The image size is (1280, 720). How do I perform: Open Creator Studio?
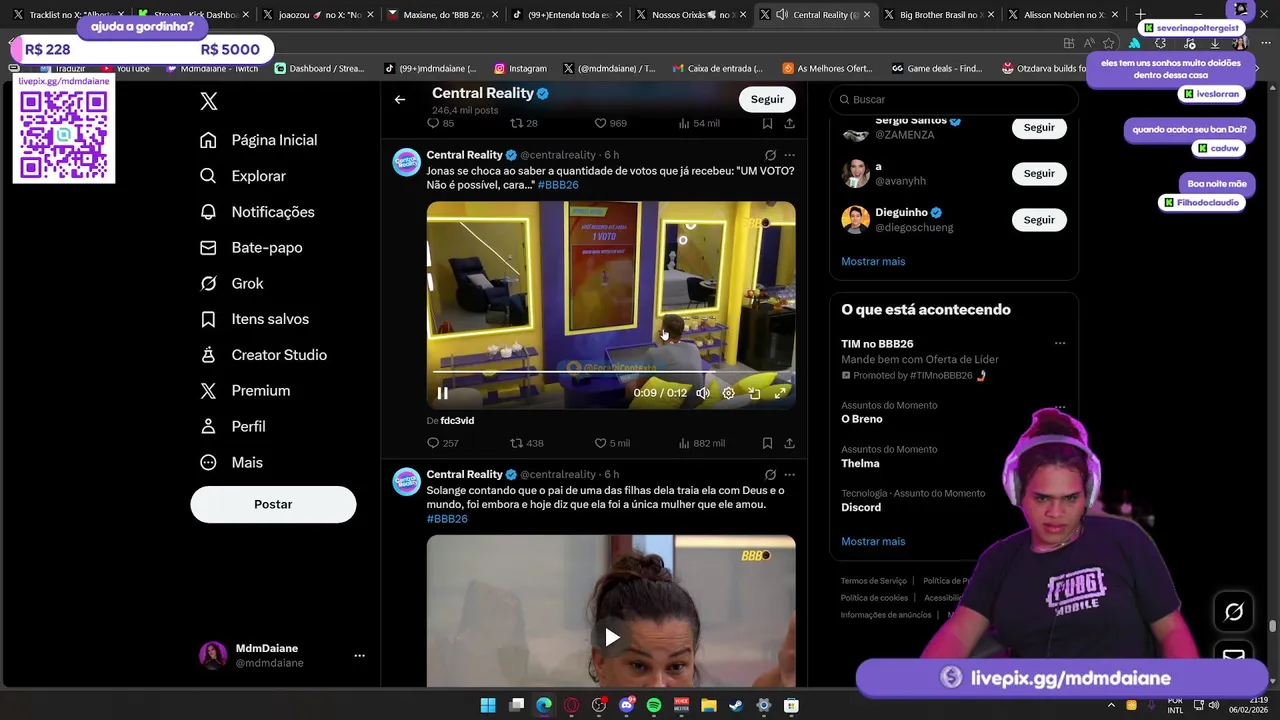point(263,355)
